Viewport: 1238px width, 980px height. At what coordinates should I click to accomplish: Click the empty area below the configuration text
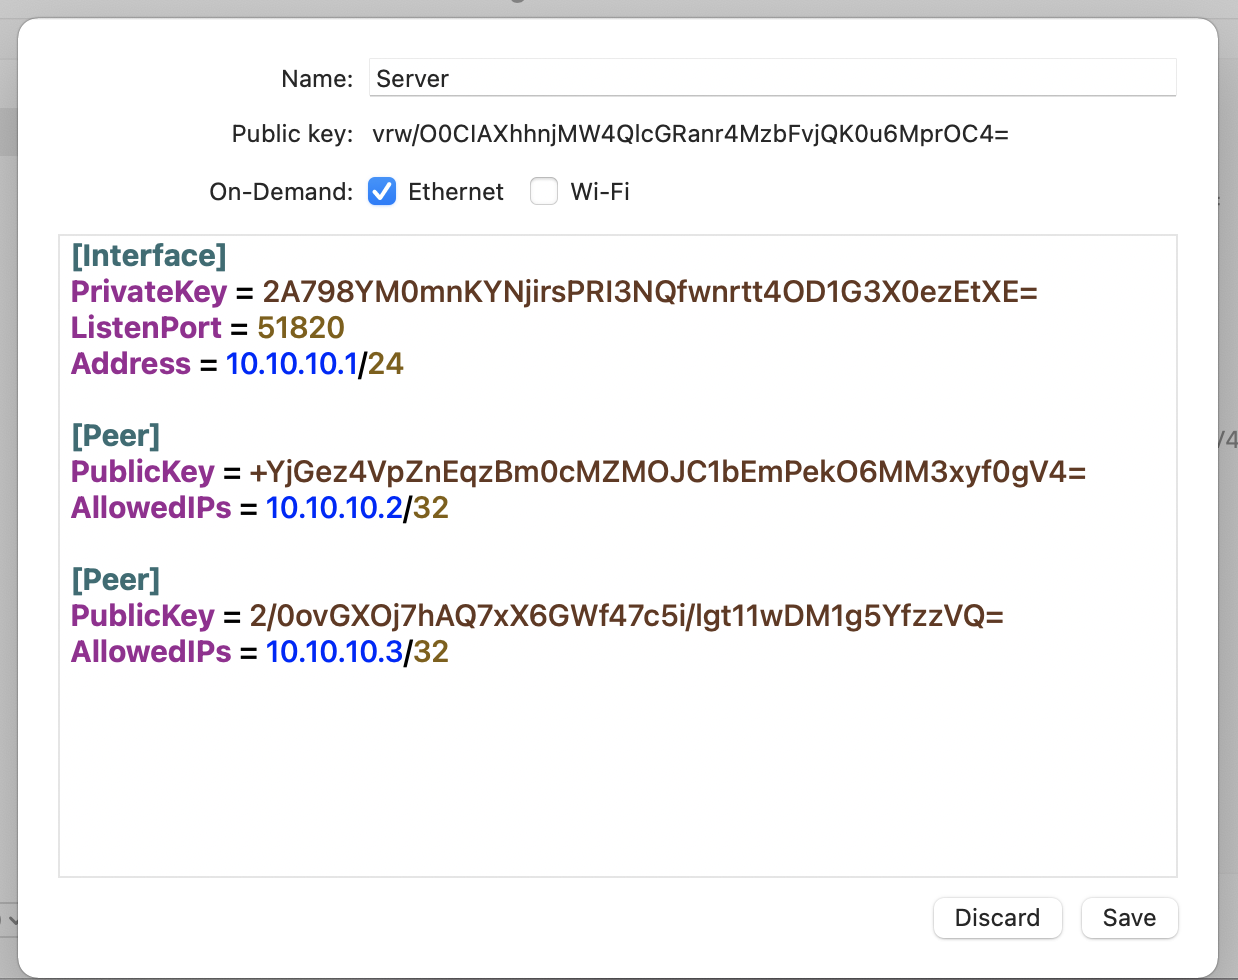coord(617,780)
